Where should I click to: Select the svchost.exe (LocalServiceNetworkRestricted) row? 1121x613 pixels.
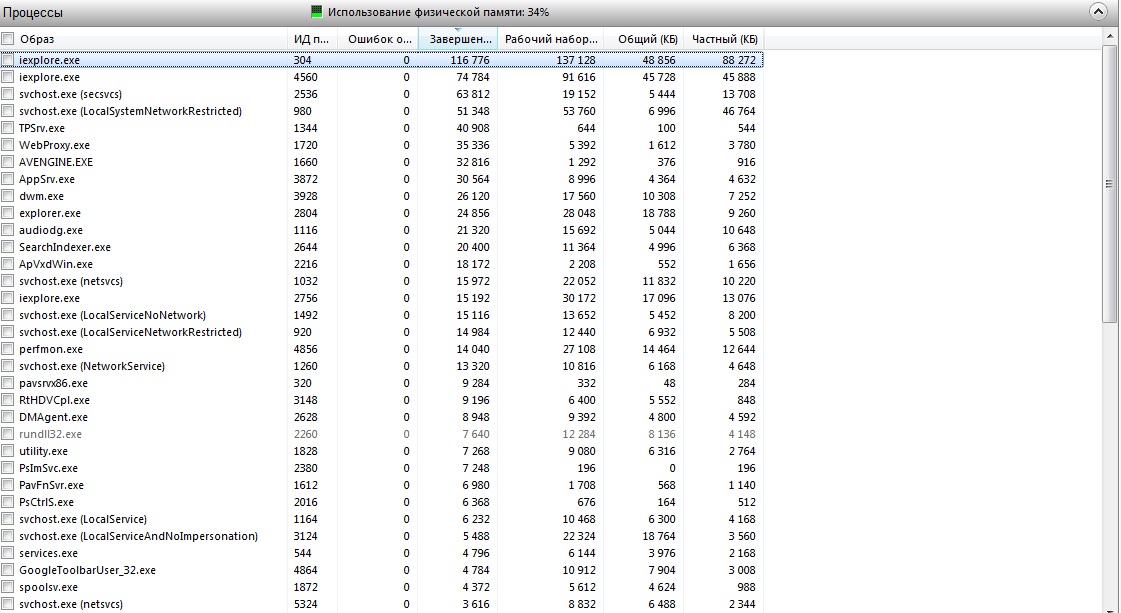382,332
